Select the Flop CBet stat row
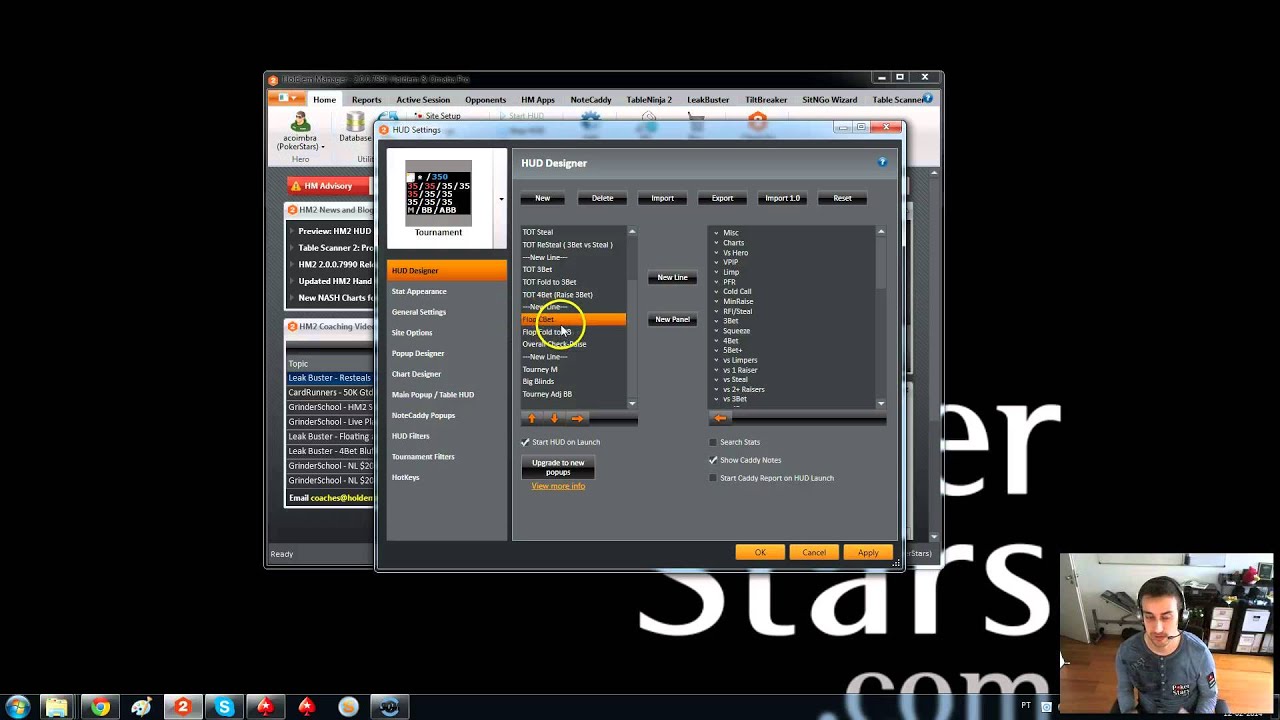1280x720 pixels. (x=573, y=319)
